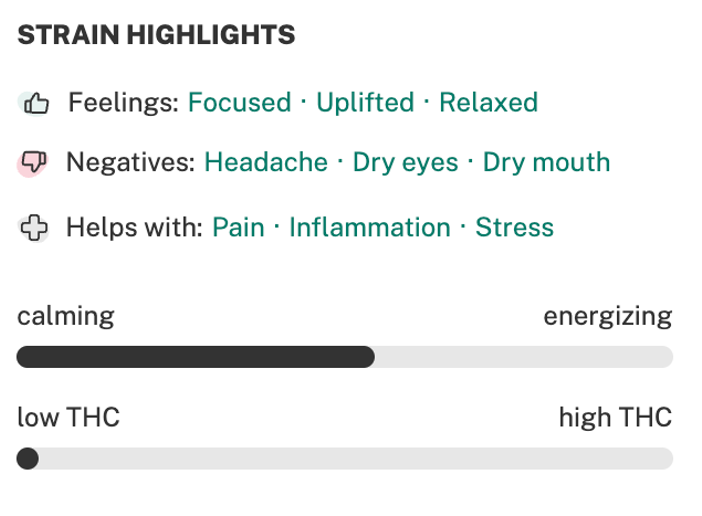This screenshot has width=702, height=516.
Task: Click the Inflammation link
Action: [370, 227]
